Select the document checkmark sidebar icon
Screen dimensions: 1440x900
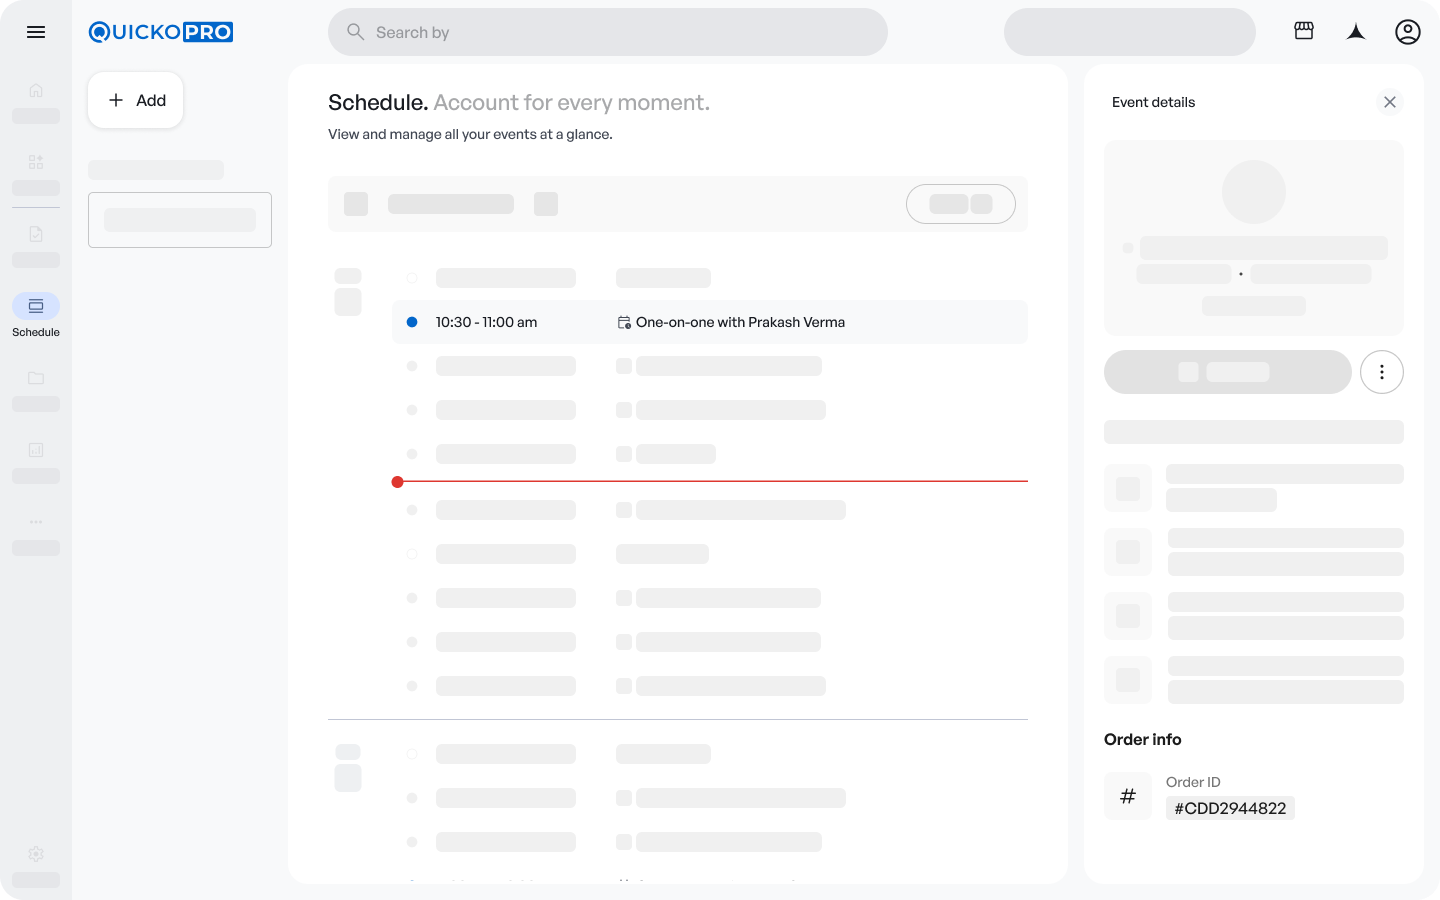(36, 234)
